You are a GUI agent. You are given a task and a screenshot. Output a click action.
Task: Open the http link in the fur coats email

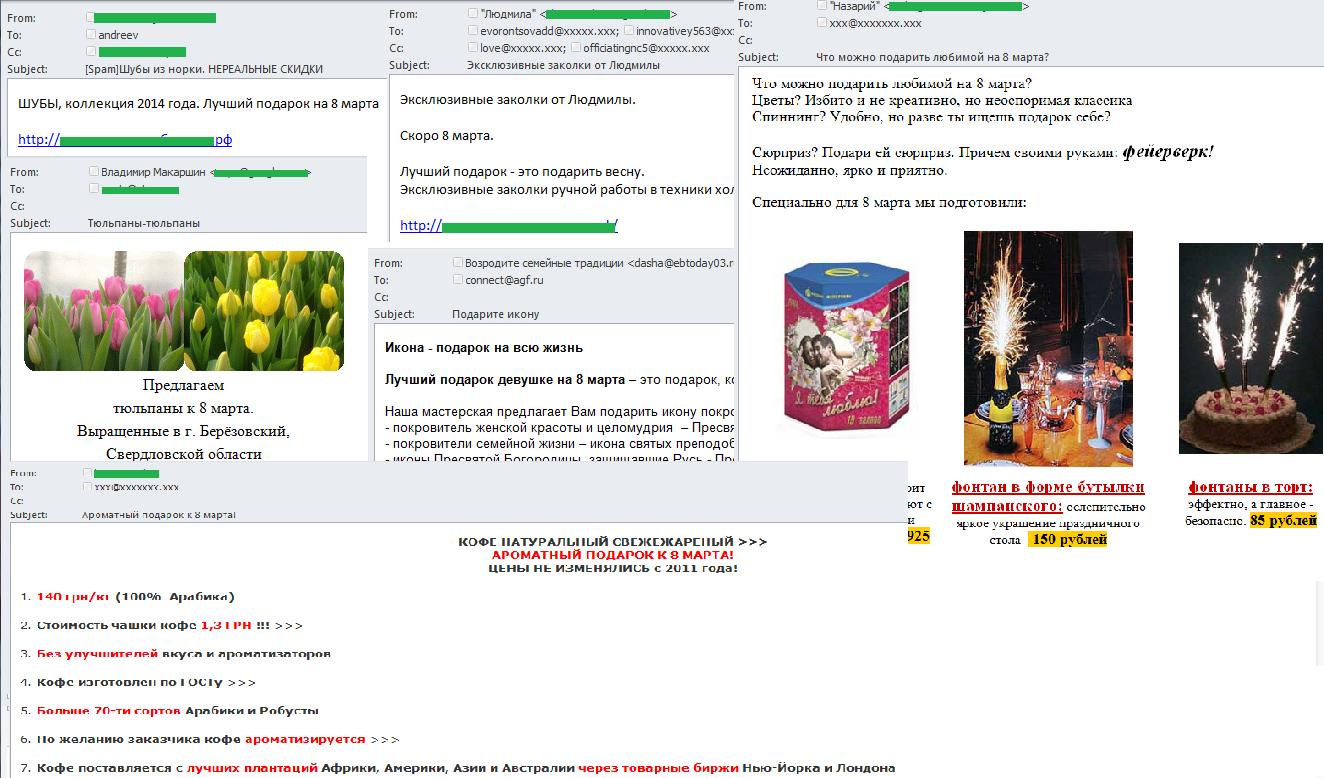[x=125, y=139]
